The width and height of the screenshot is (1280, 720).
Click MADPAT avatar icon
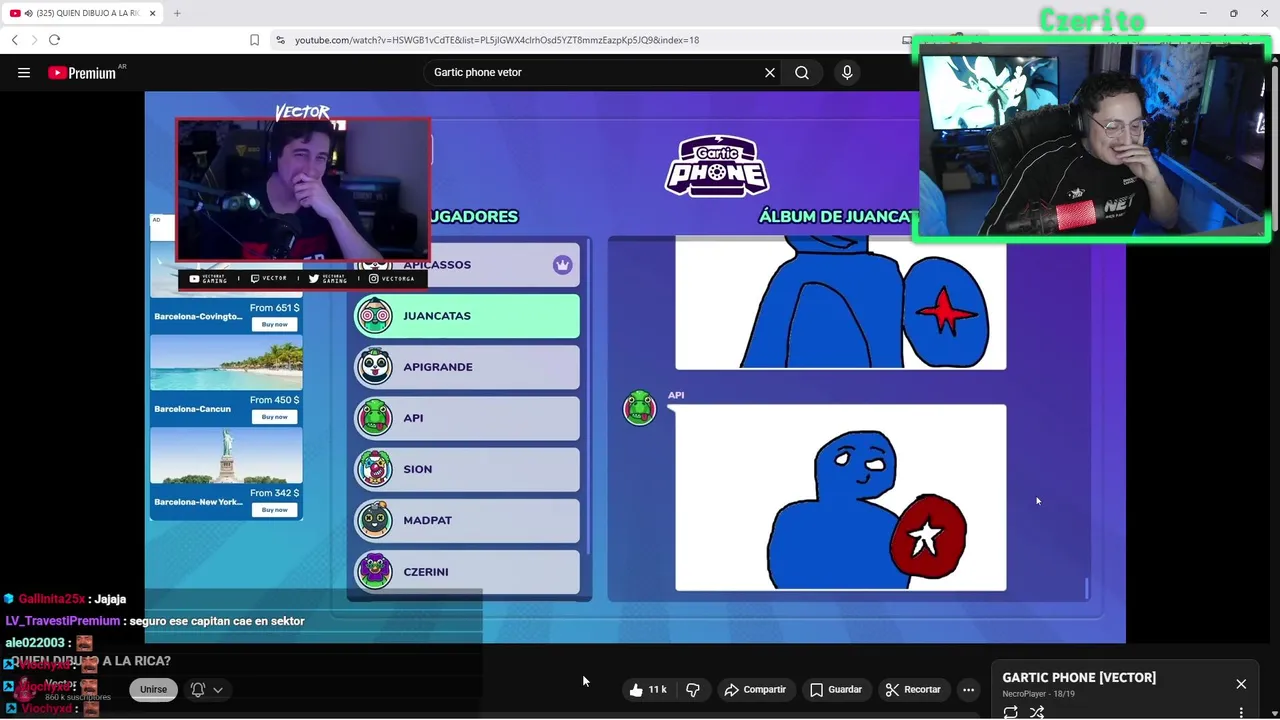[x=375, y=520]
